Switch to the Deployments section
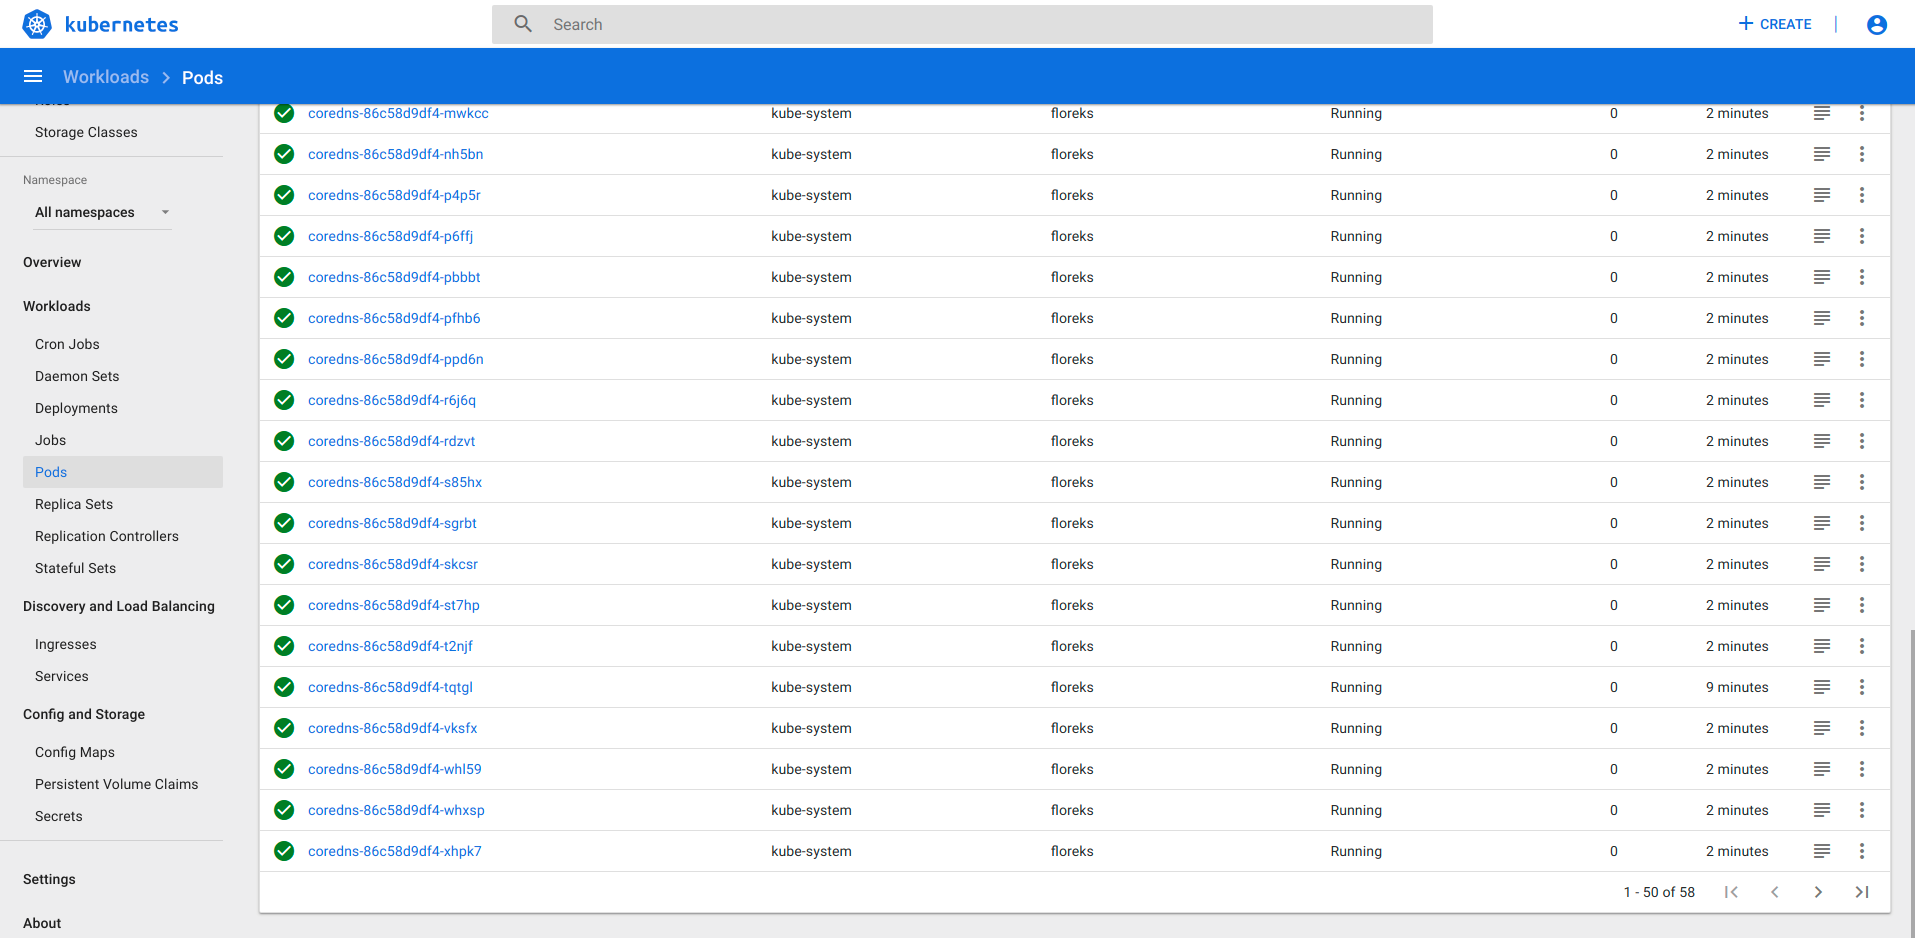This screenshot has height=938, width=1915. 76,408
